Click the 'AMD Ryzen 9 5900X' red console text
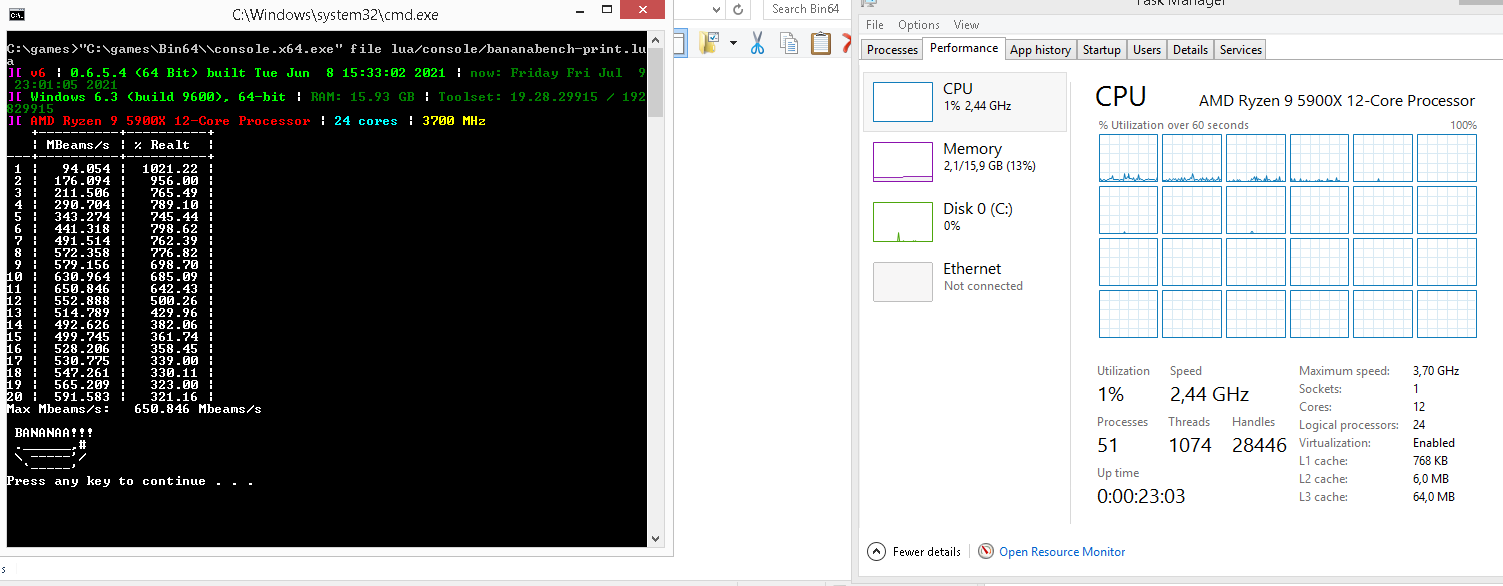The height and width of the screenshot is (586, 1503). click(170, 121)
